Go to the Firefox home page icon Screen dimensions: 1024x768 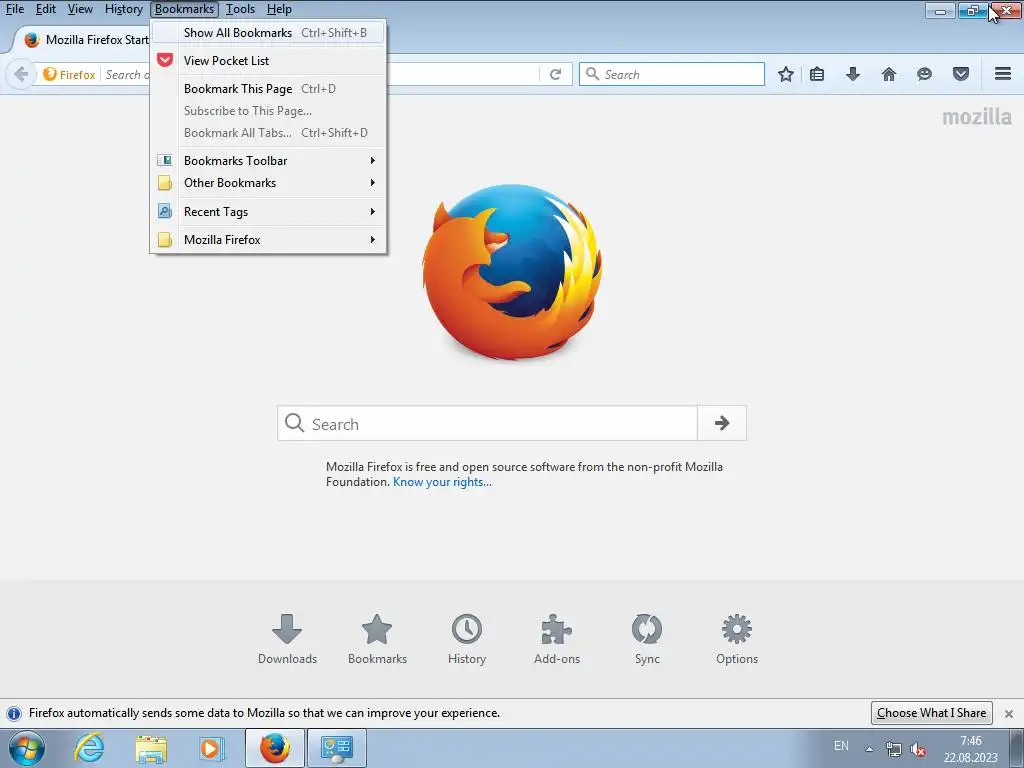point(889,74)
